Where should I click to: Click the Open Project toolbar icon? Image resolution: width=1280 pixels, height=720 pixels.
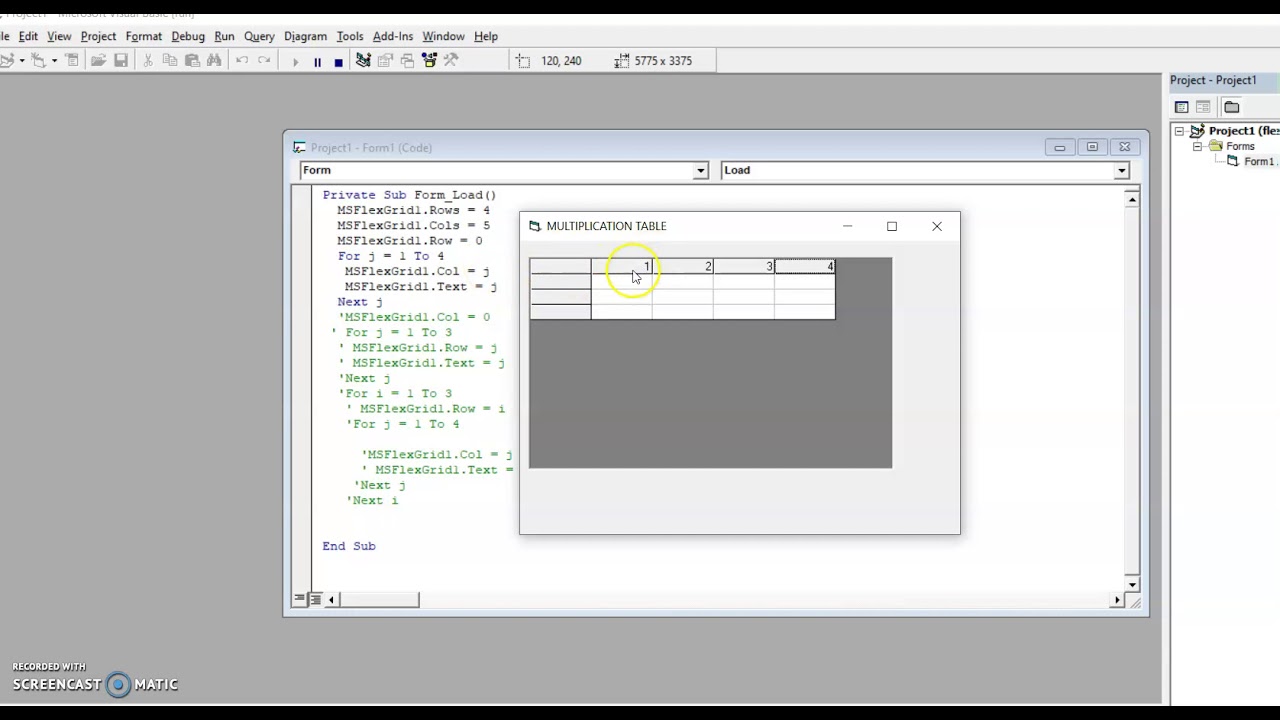coord(98,61)
